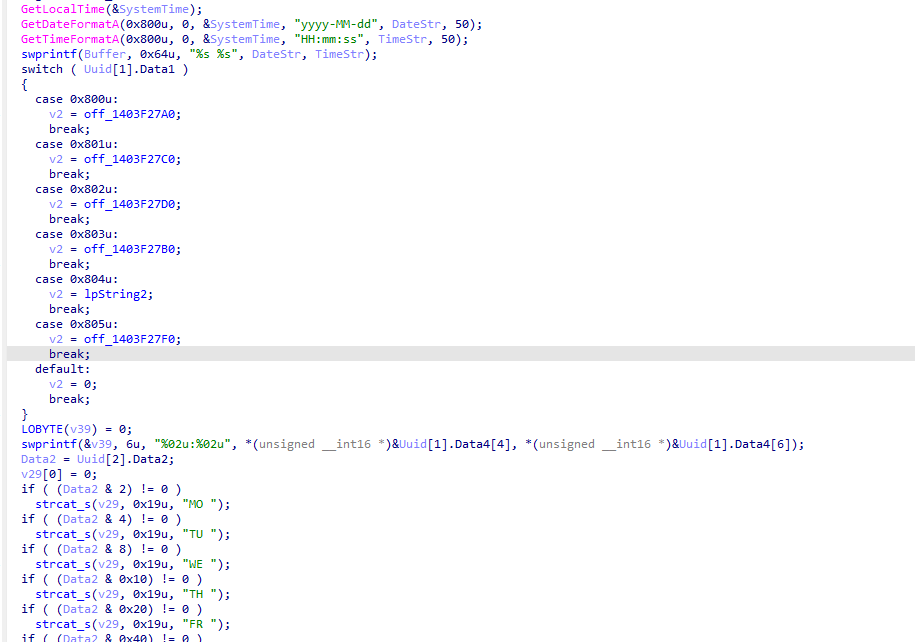Click the v2 = 0 assignment
The height and width of the screenshot is (642, 915).
click(x=73, y=385)
